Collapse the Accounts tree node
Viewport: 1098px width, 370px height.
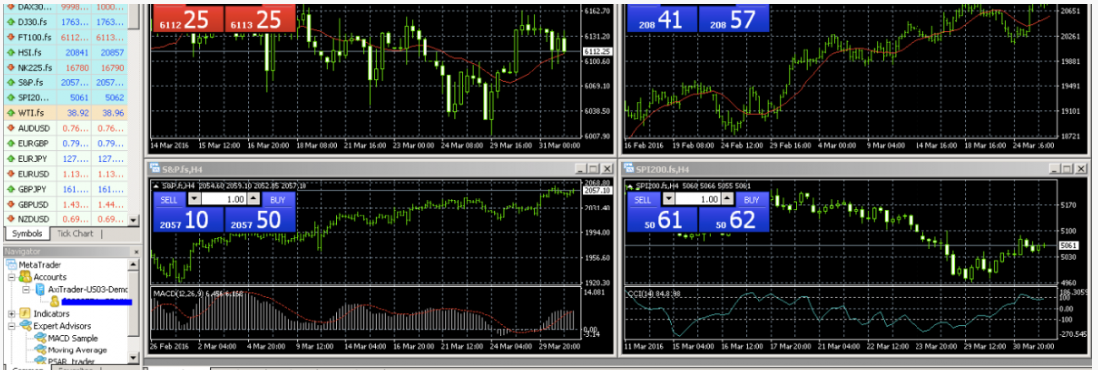pos(12,277)
